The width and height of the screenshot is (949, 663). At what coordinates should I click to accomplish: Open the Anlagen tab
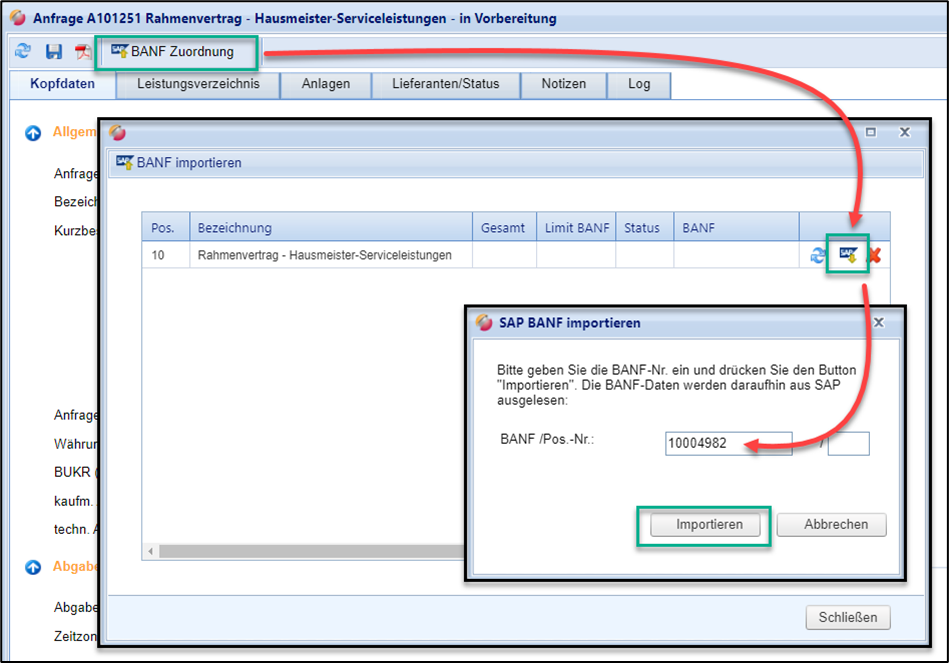click(326, 84)
